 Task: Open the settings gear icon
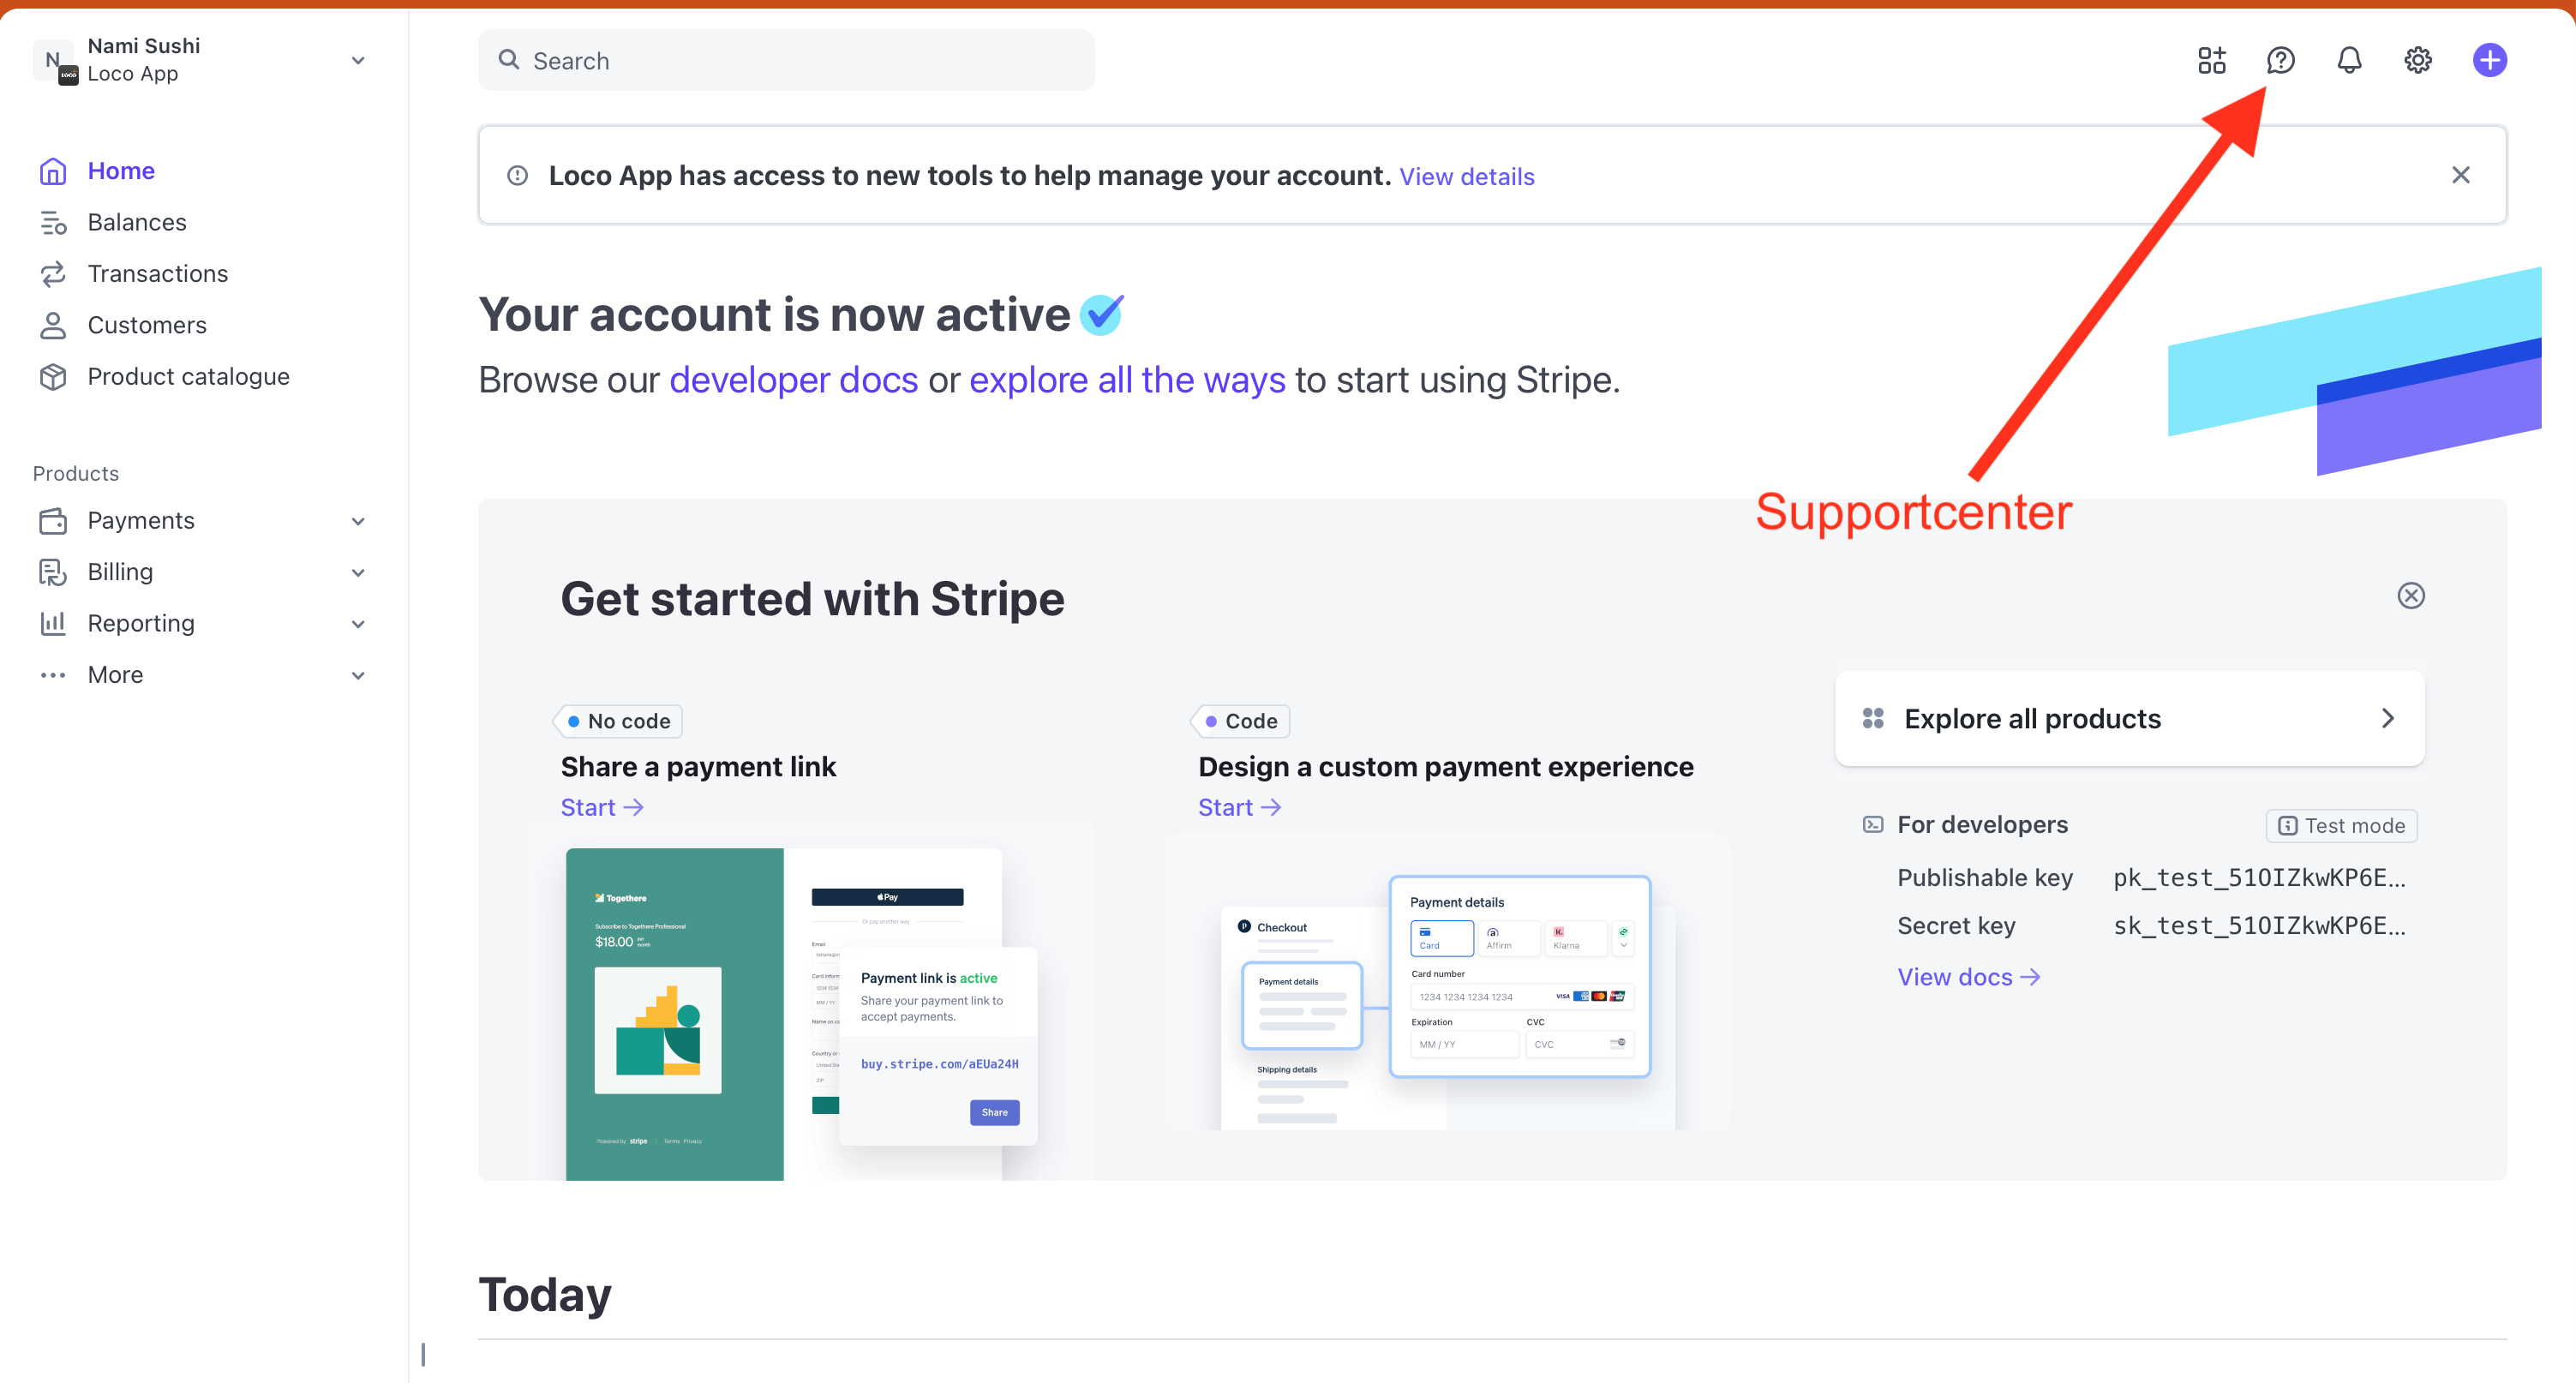pyautogui.click(x=2418, y=61)
